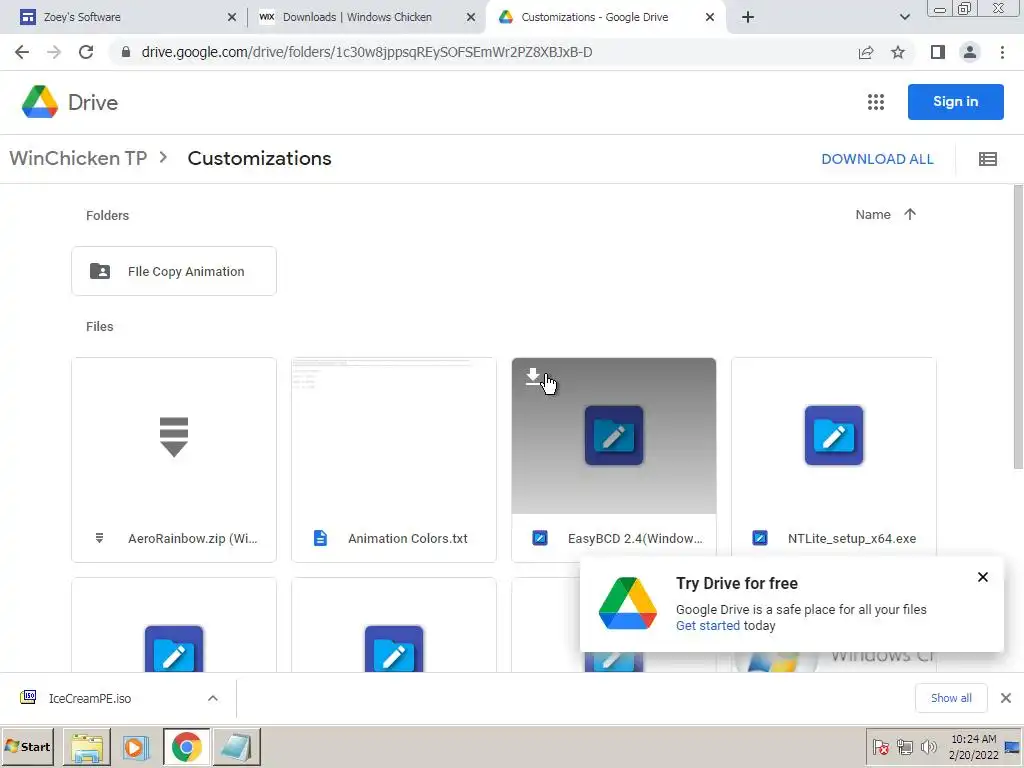Open the NTLite_setup_x64.exe thumbnail

pos(834,436)
